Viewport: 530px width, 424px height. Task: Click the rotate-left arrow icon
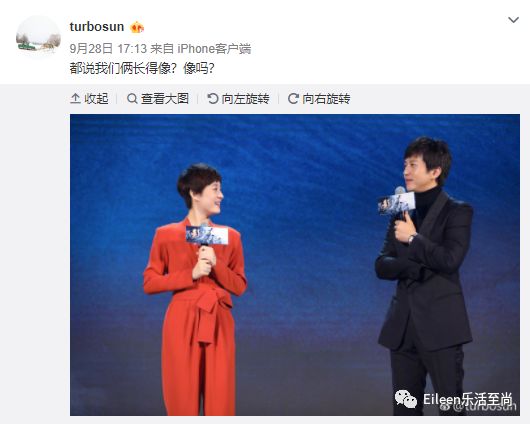[213, 99]
